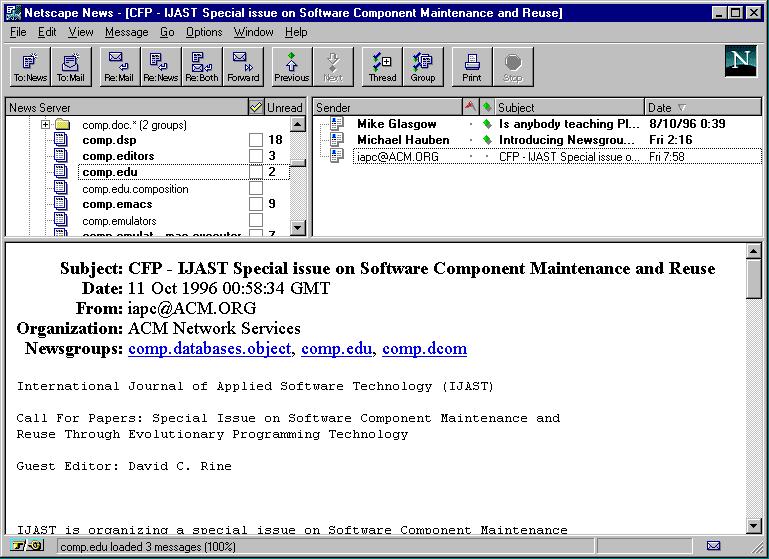The image size is (769, 559).
Task: Click the newsgroup icon beside comp.emacs
Action: coord(60,203)
